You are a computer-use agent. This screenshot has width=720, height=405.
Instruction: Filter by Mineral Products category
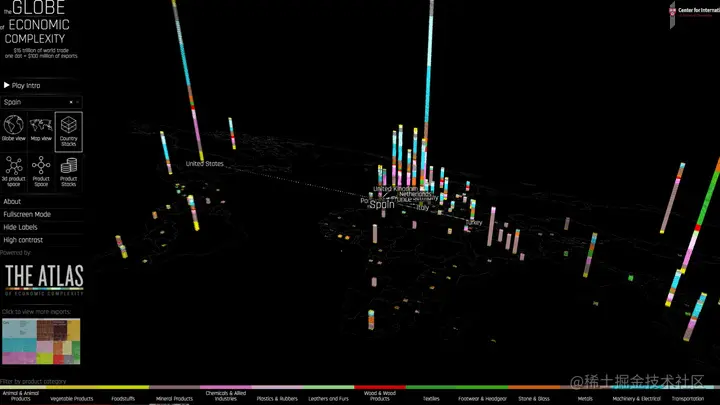pos(174,399)
